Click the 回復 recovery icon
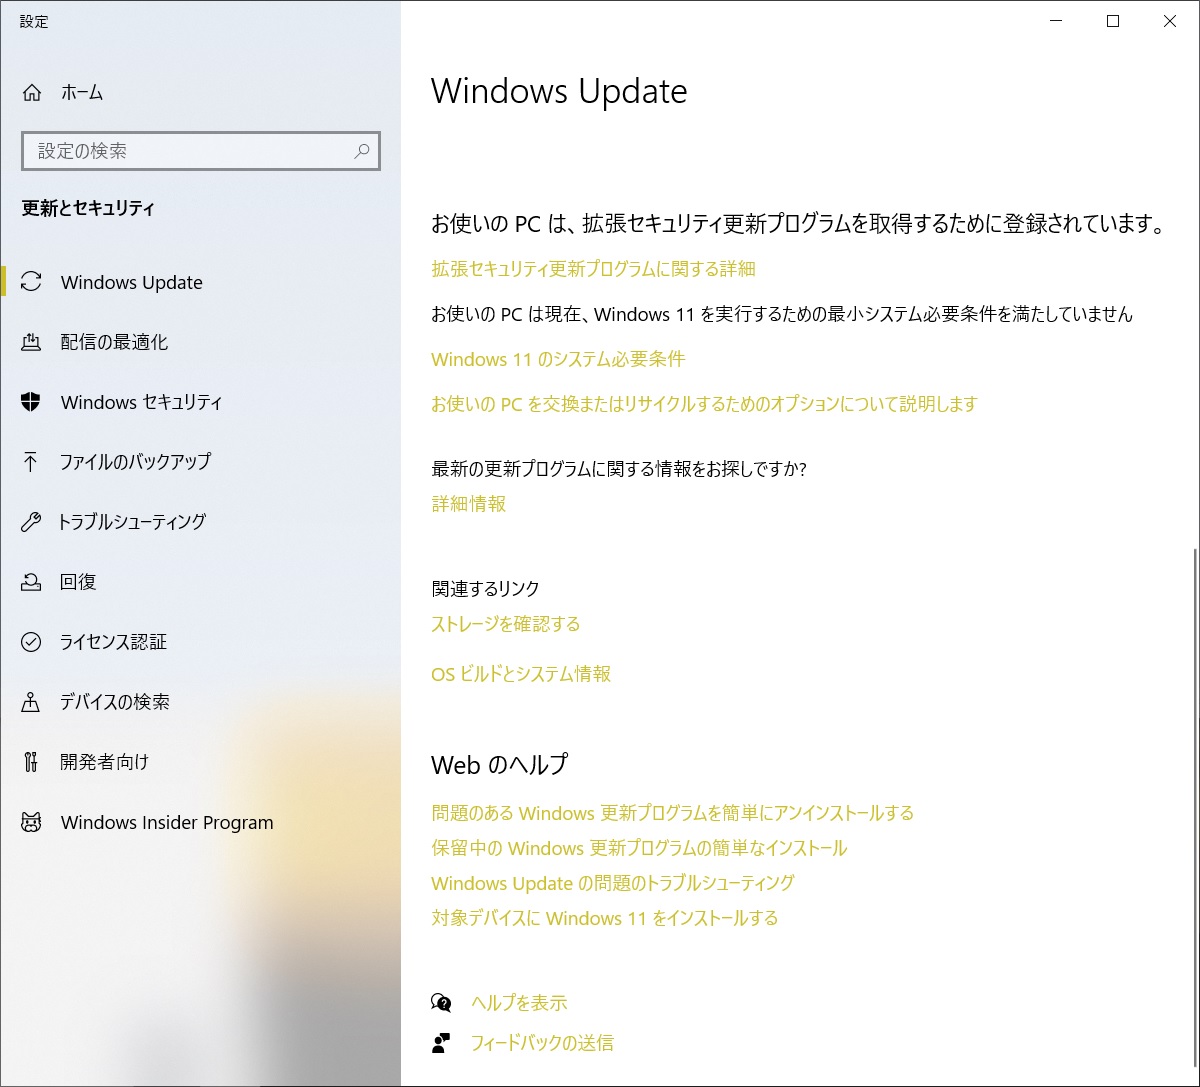 (31, 582)
